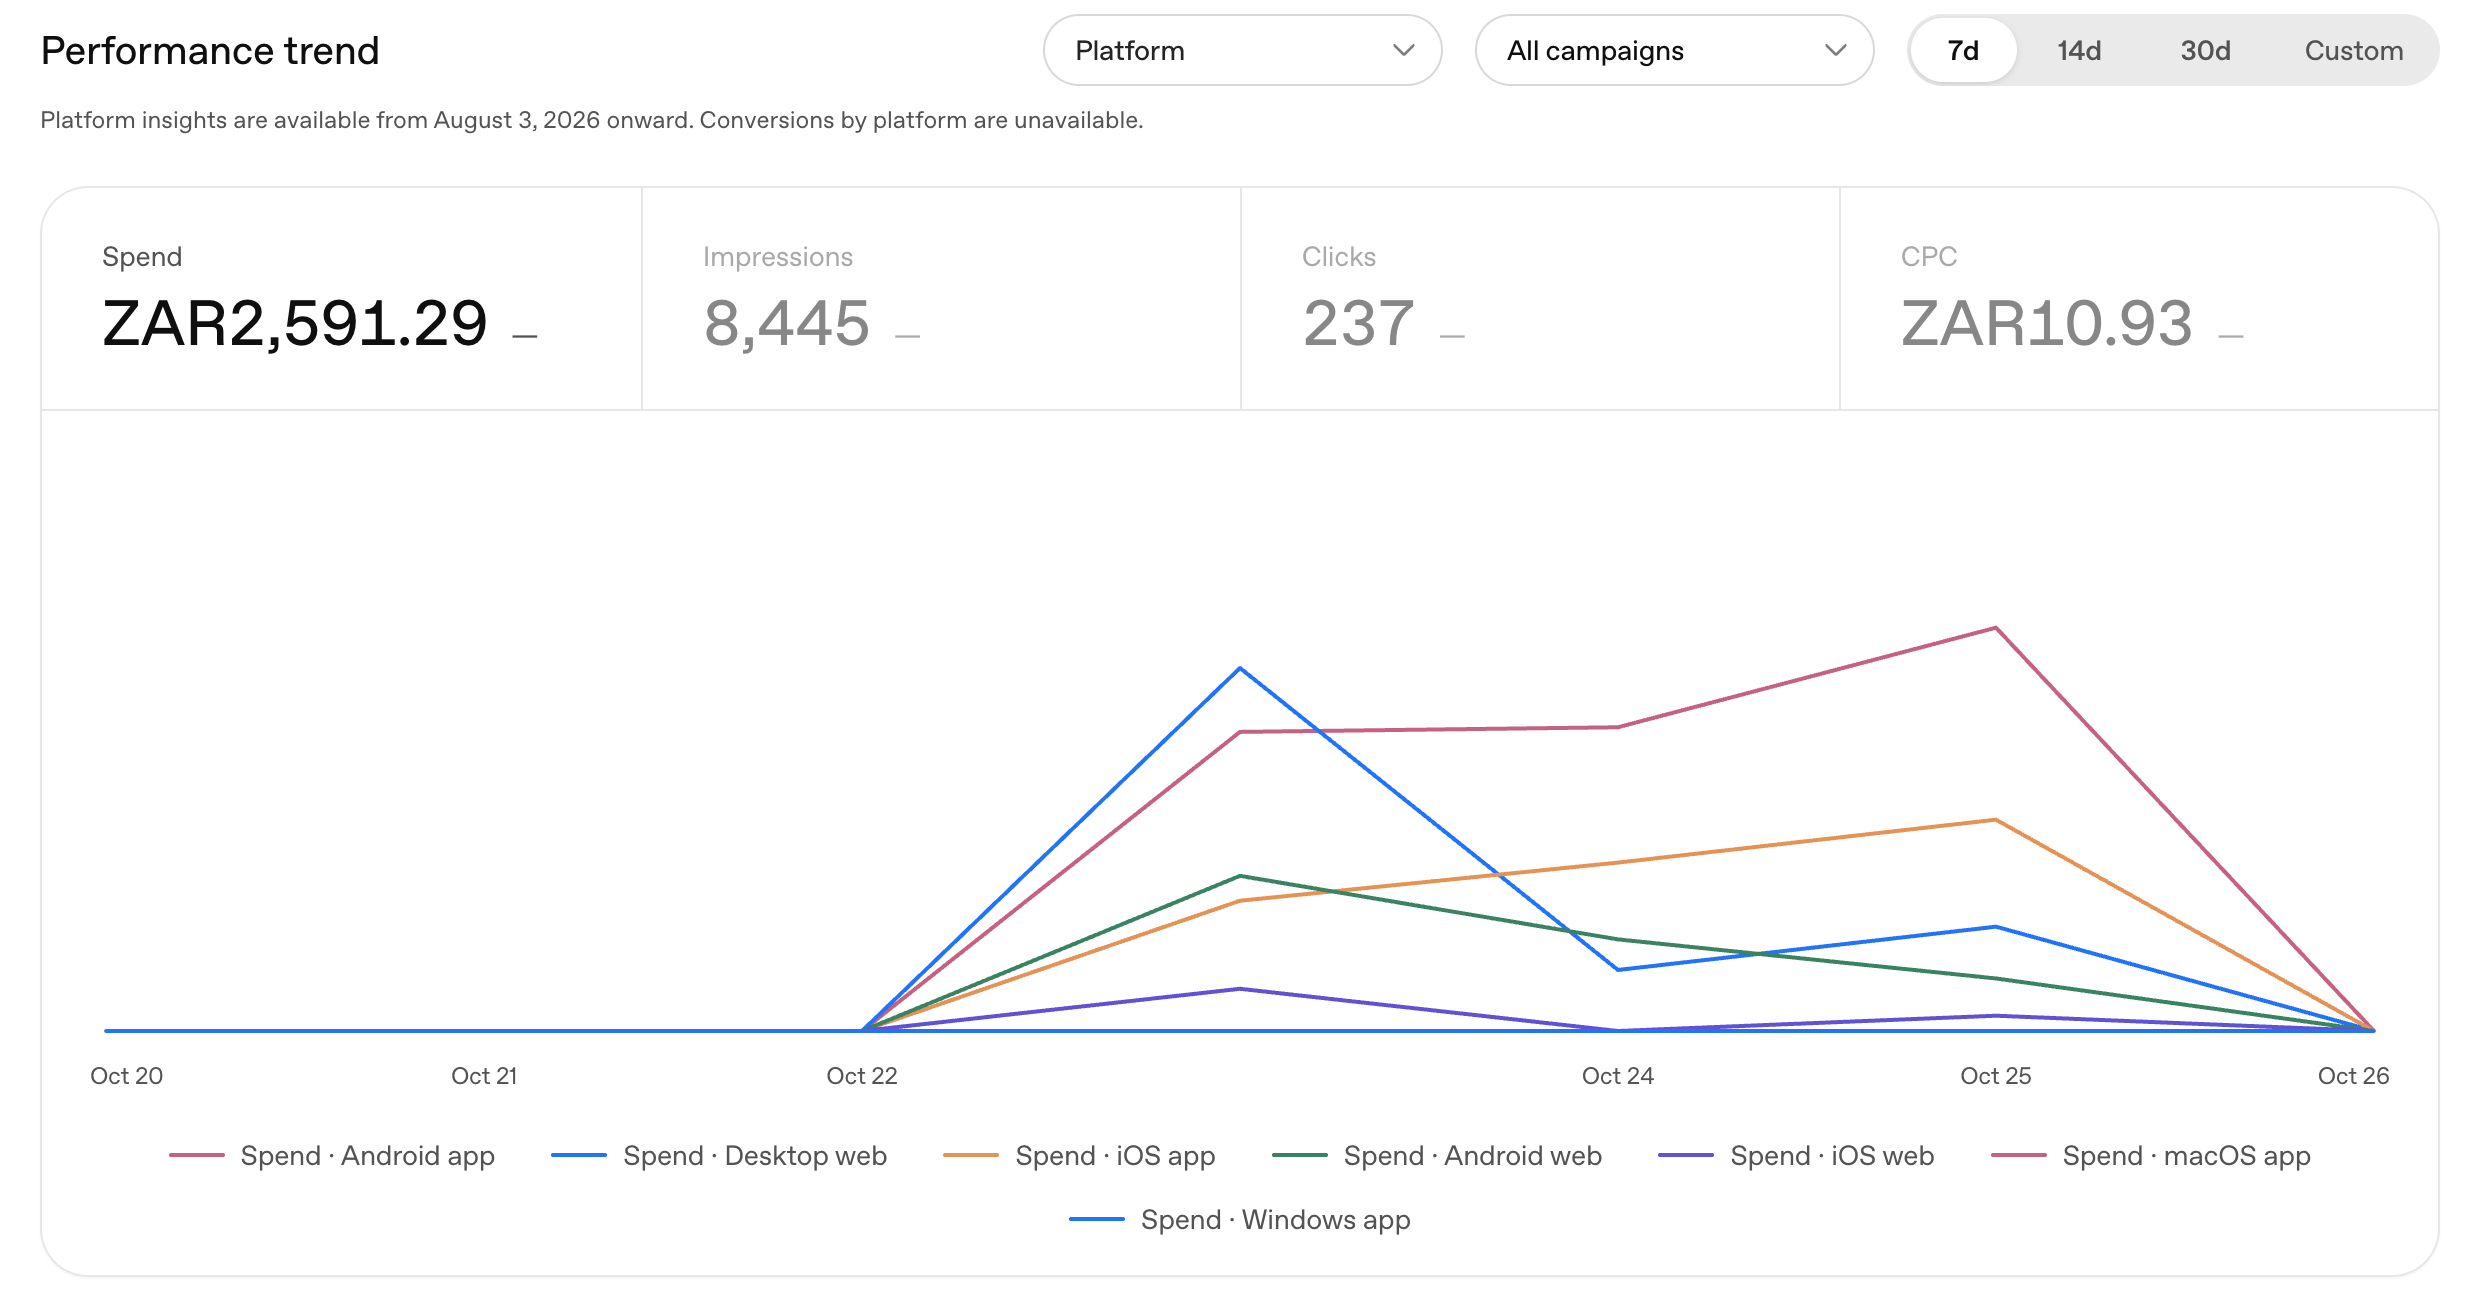The image size is (2472, 1312).
Task: Click the platform insights availability note
Action: click(591, 120)
